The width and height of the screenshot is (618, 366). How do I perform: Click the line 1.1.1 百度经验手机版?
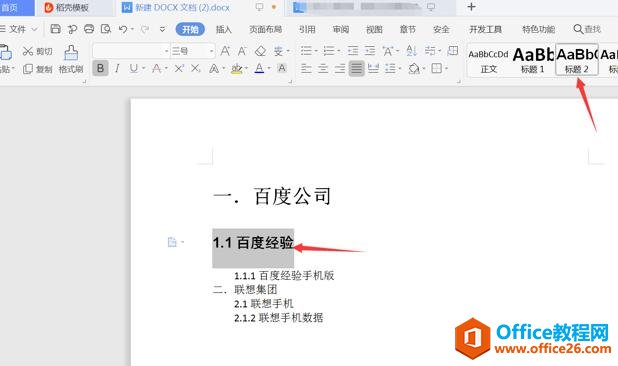(x=284, y=275)
